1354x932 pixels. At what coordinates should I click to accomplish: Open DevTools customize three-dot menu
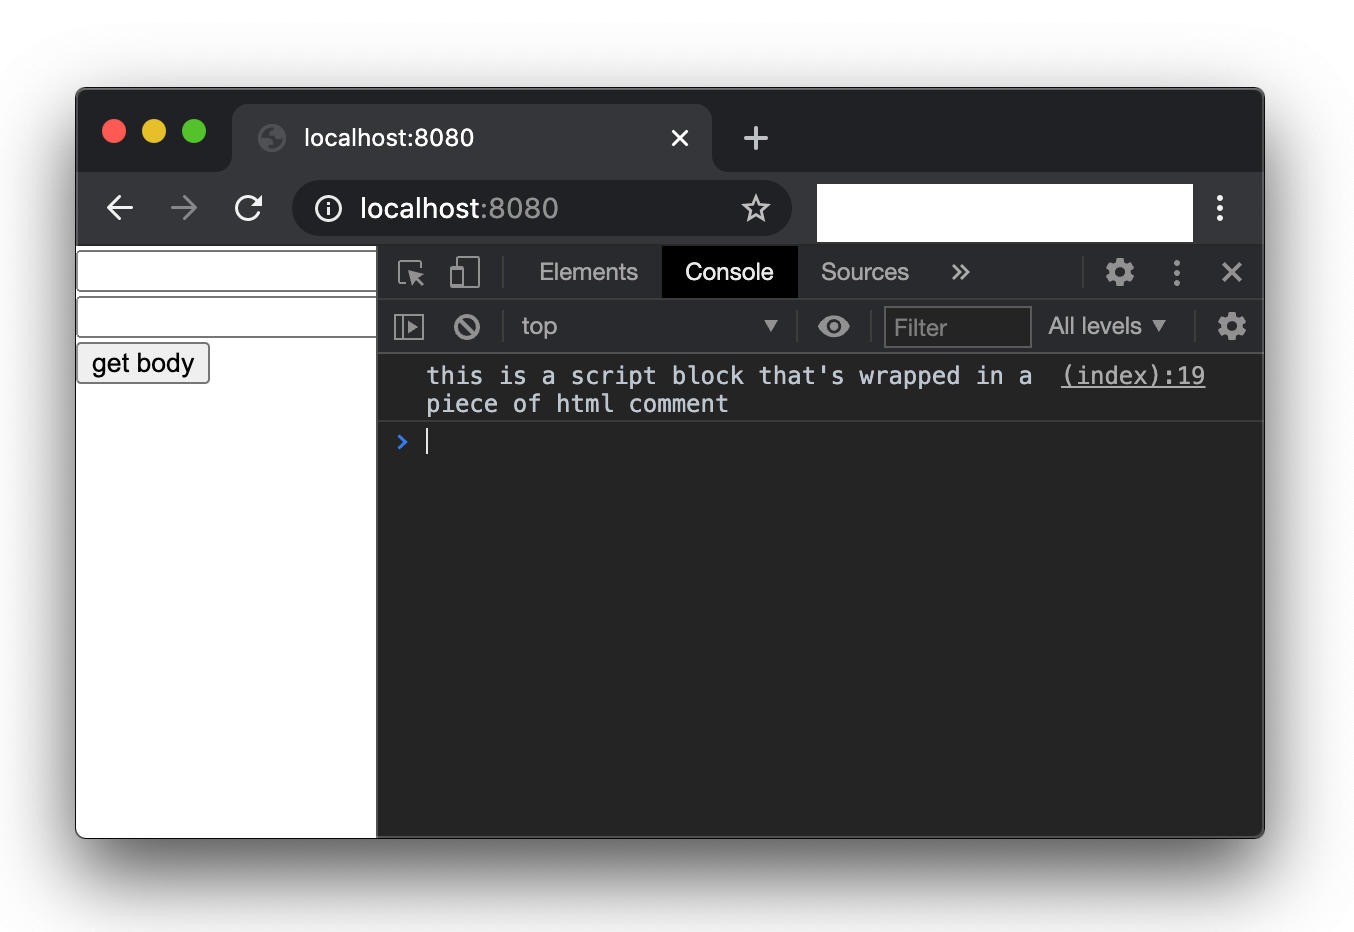[1177, 272]
